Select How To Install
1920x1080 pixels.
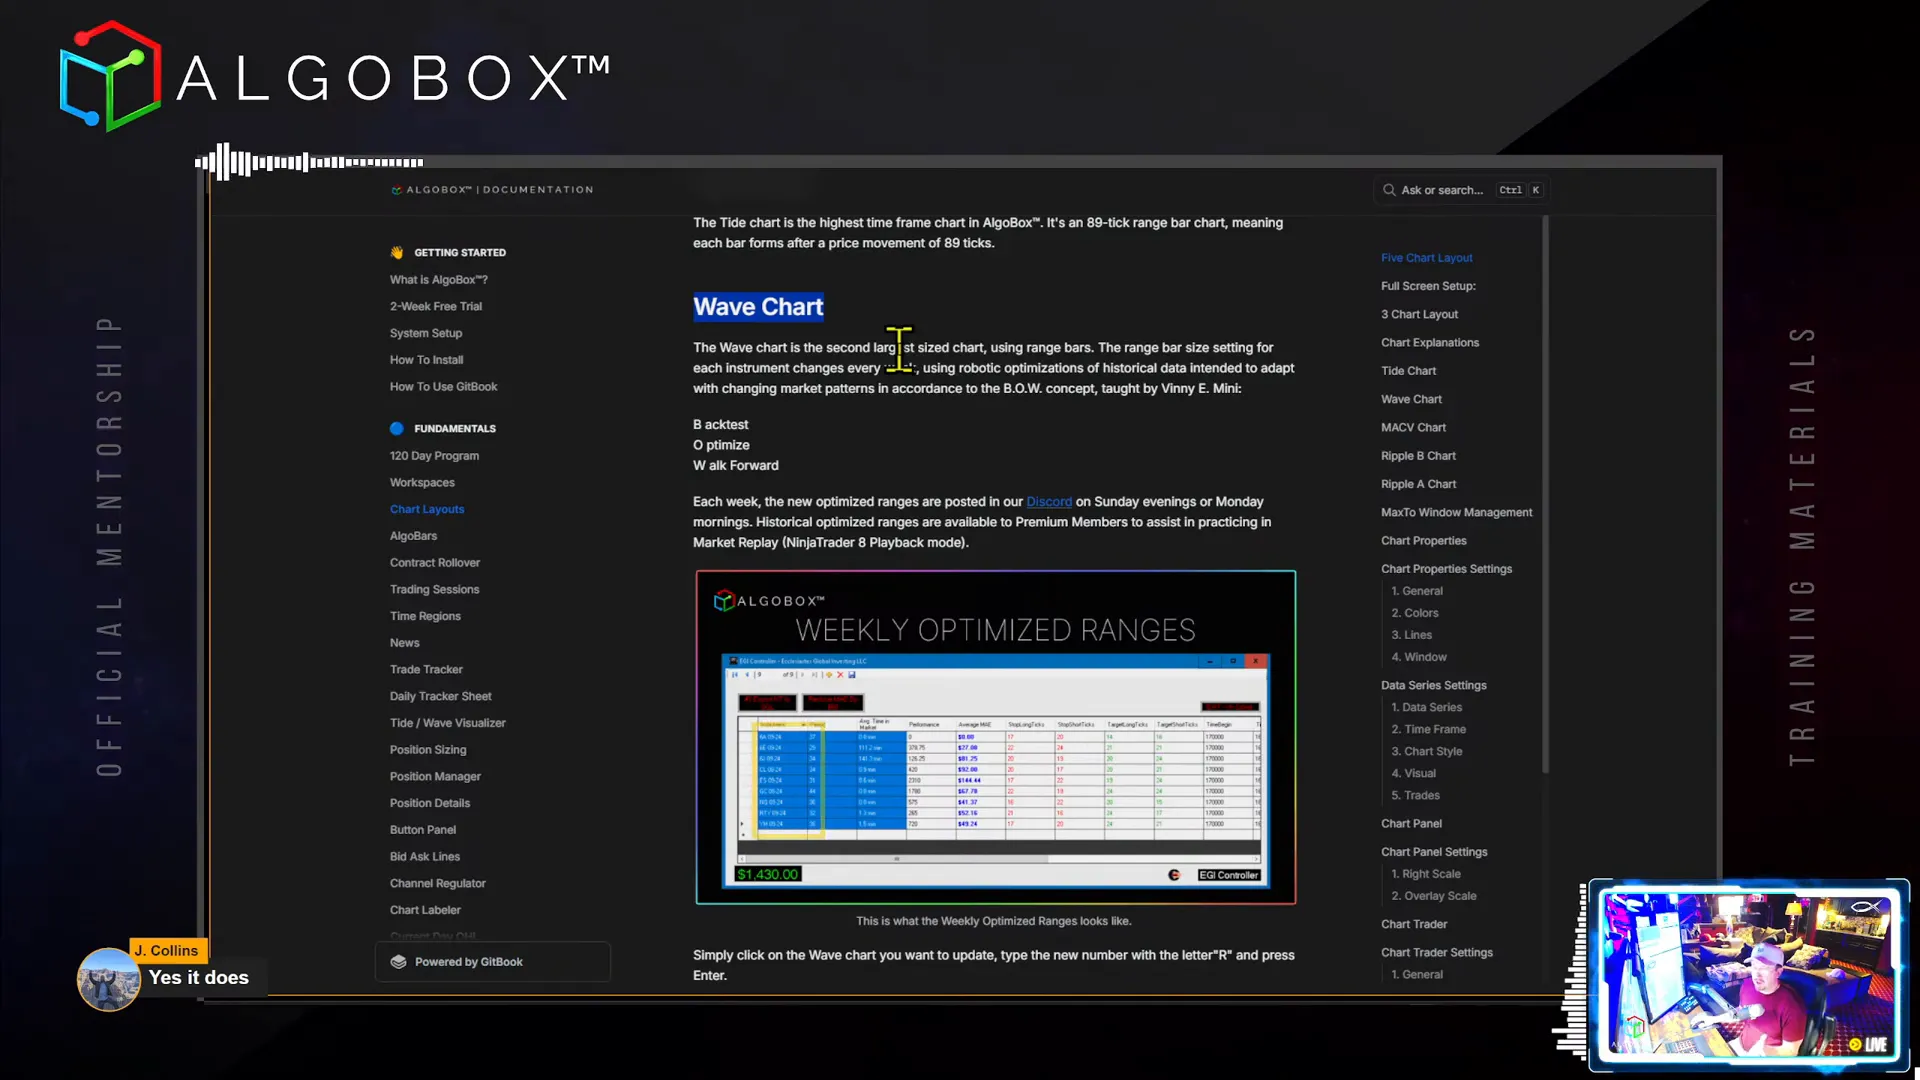coord(427,360)
